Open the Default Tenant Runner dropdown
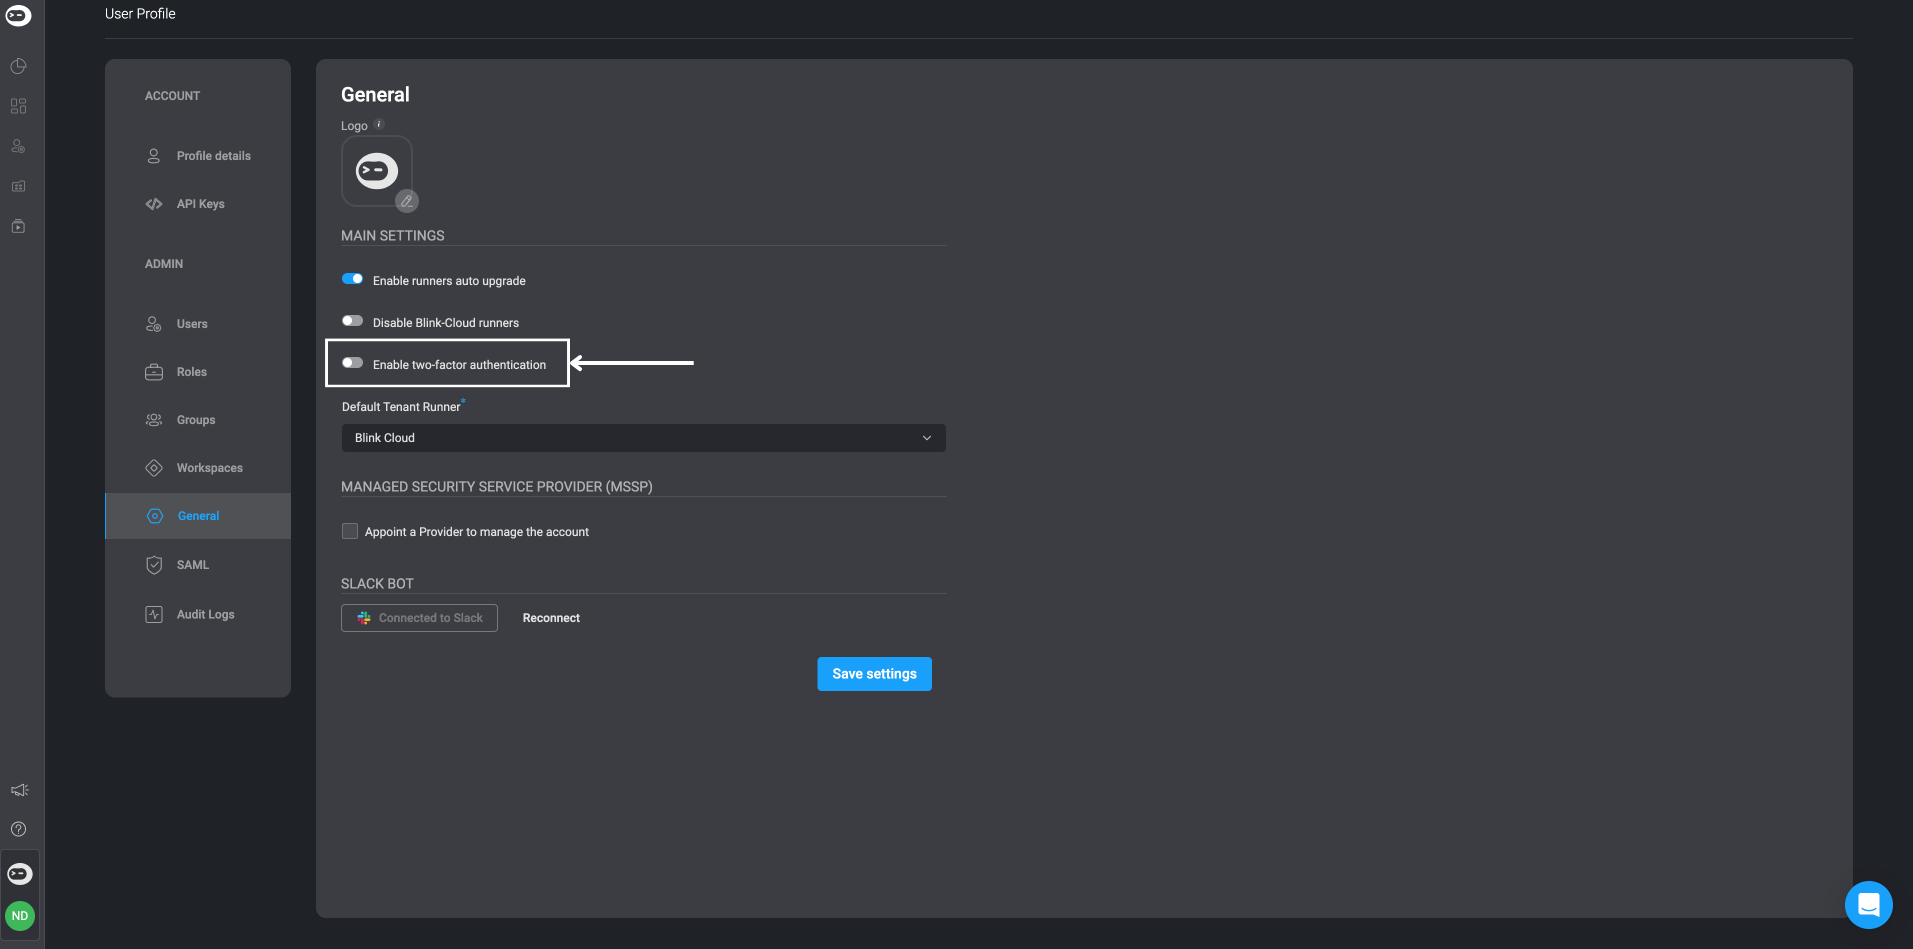Screen dimensions: 1913x949 point(643,438)
